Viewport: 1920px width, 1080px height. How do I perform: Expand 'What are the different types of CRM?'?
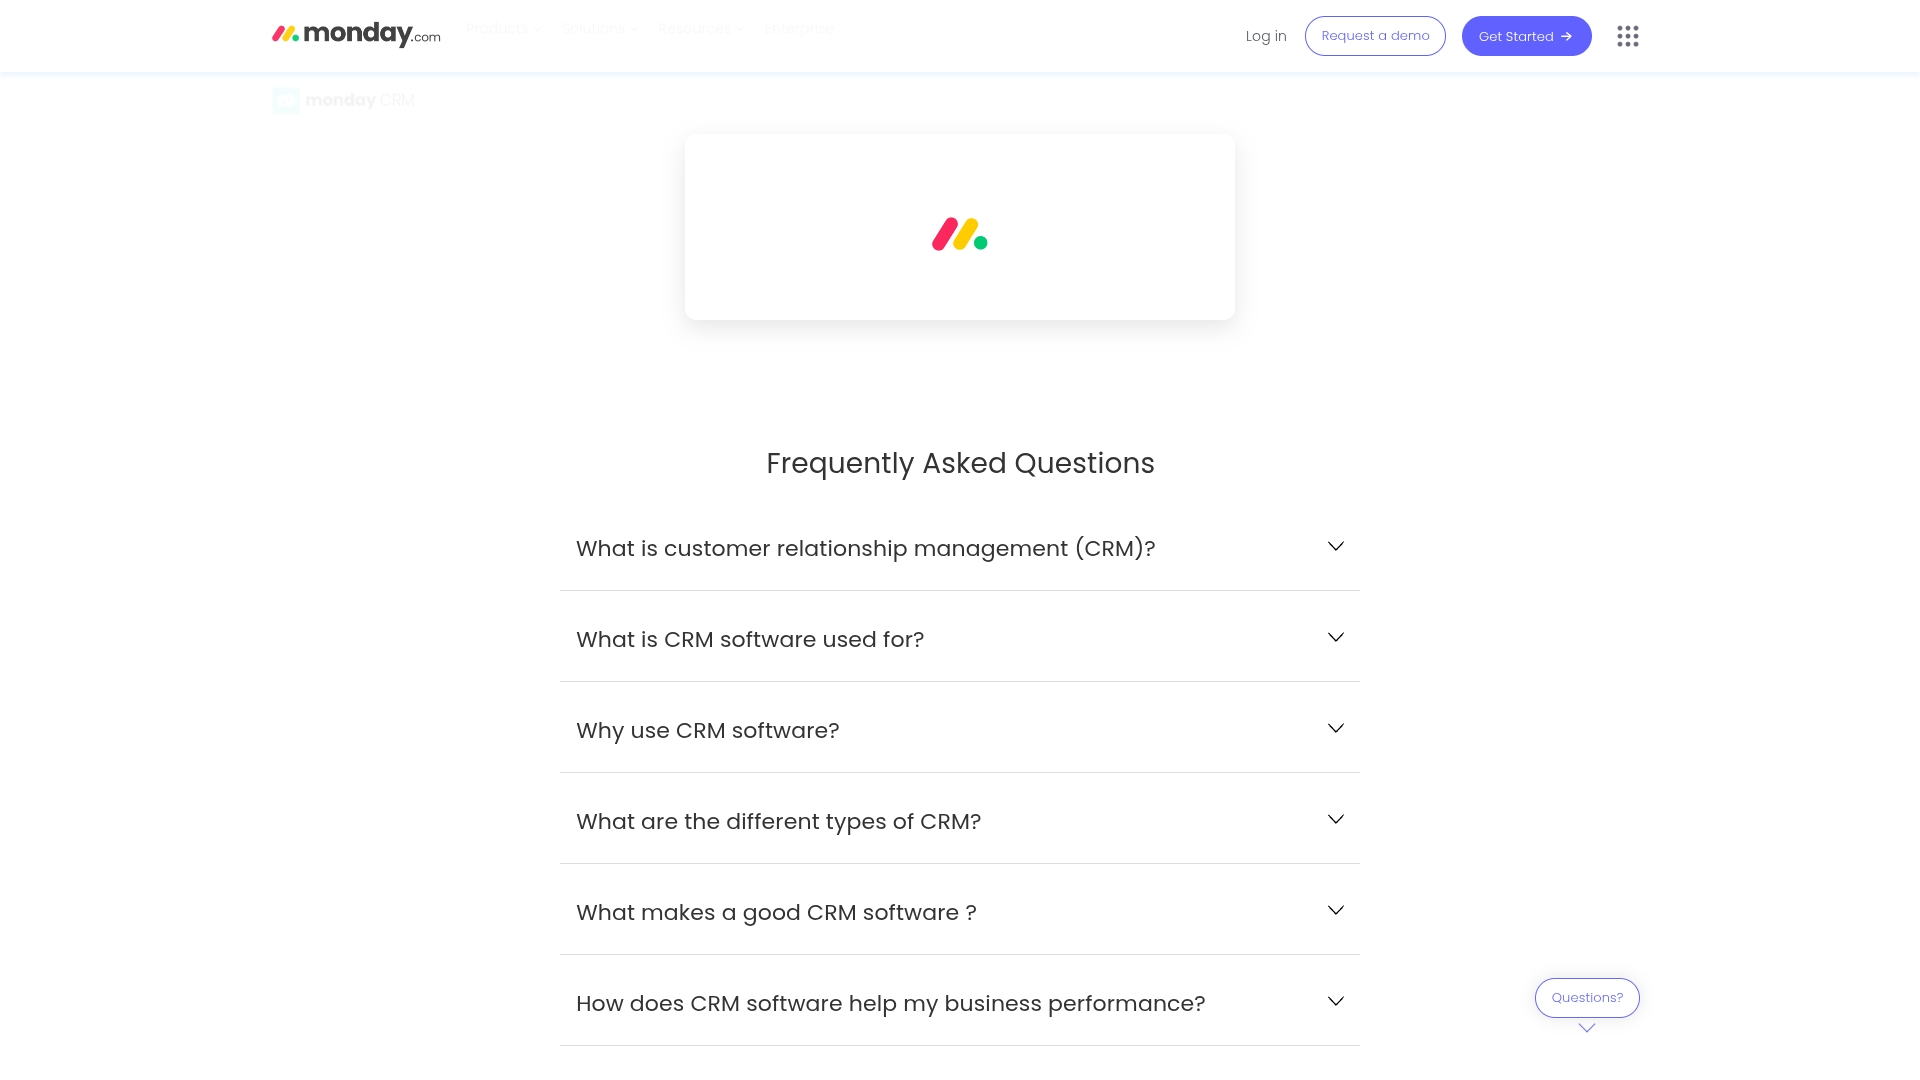(x=778, y=821)
